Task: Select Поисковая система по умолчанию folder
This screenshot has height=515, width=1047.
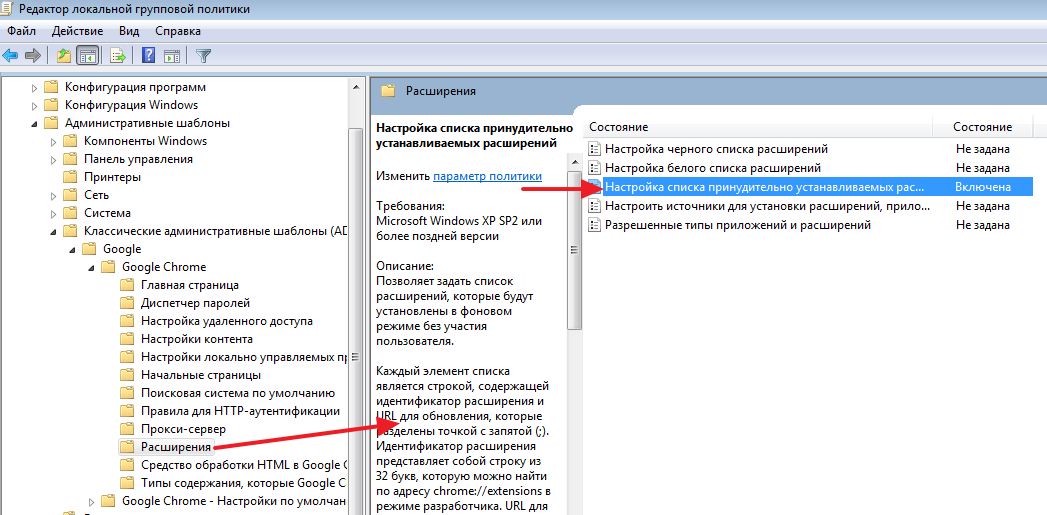Action: [238, 393]
